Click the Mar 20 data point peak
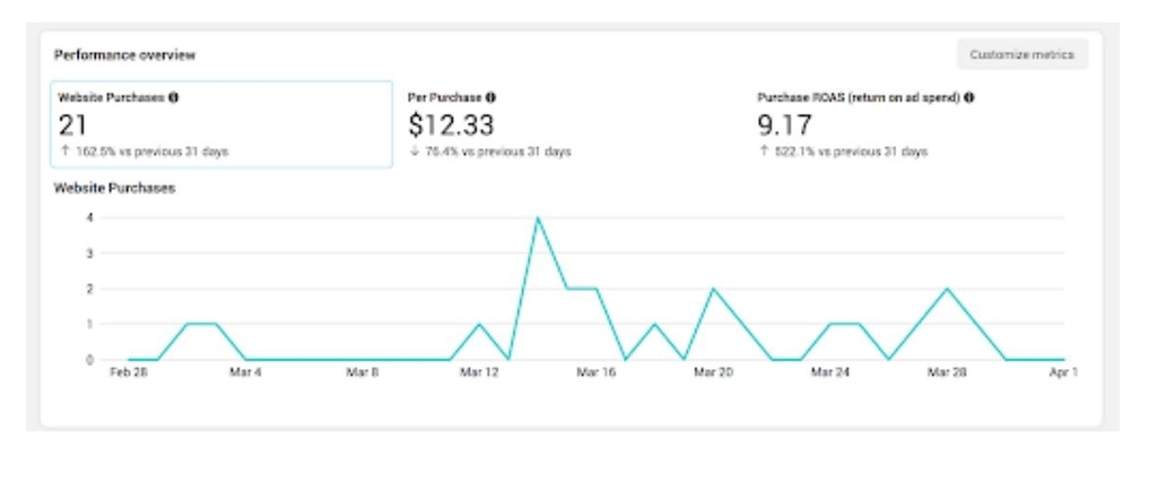Image resolution: width=1156 pixels, height=485 pixels. pyautogui.click(x=713, y=288)
